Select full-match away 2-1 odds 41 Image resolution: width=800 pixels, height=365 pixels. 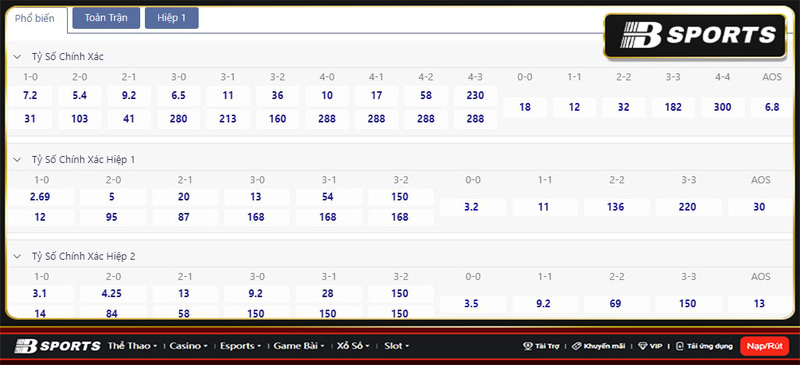[x=129, y=119]
